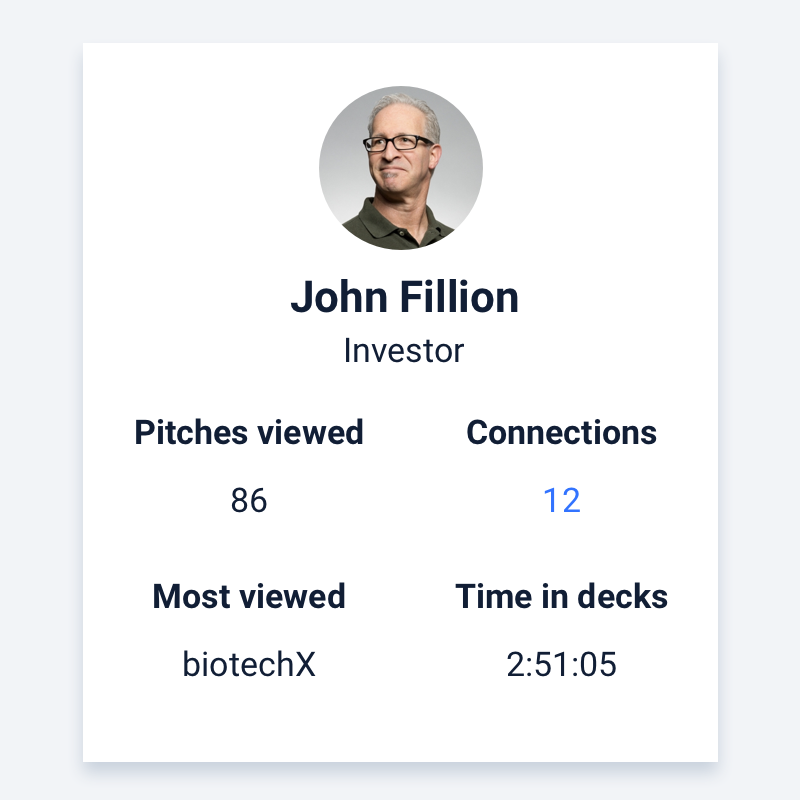Select the Time in decks heading
This screenshot has width=800, height=800.
tap(561, 596)
